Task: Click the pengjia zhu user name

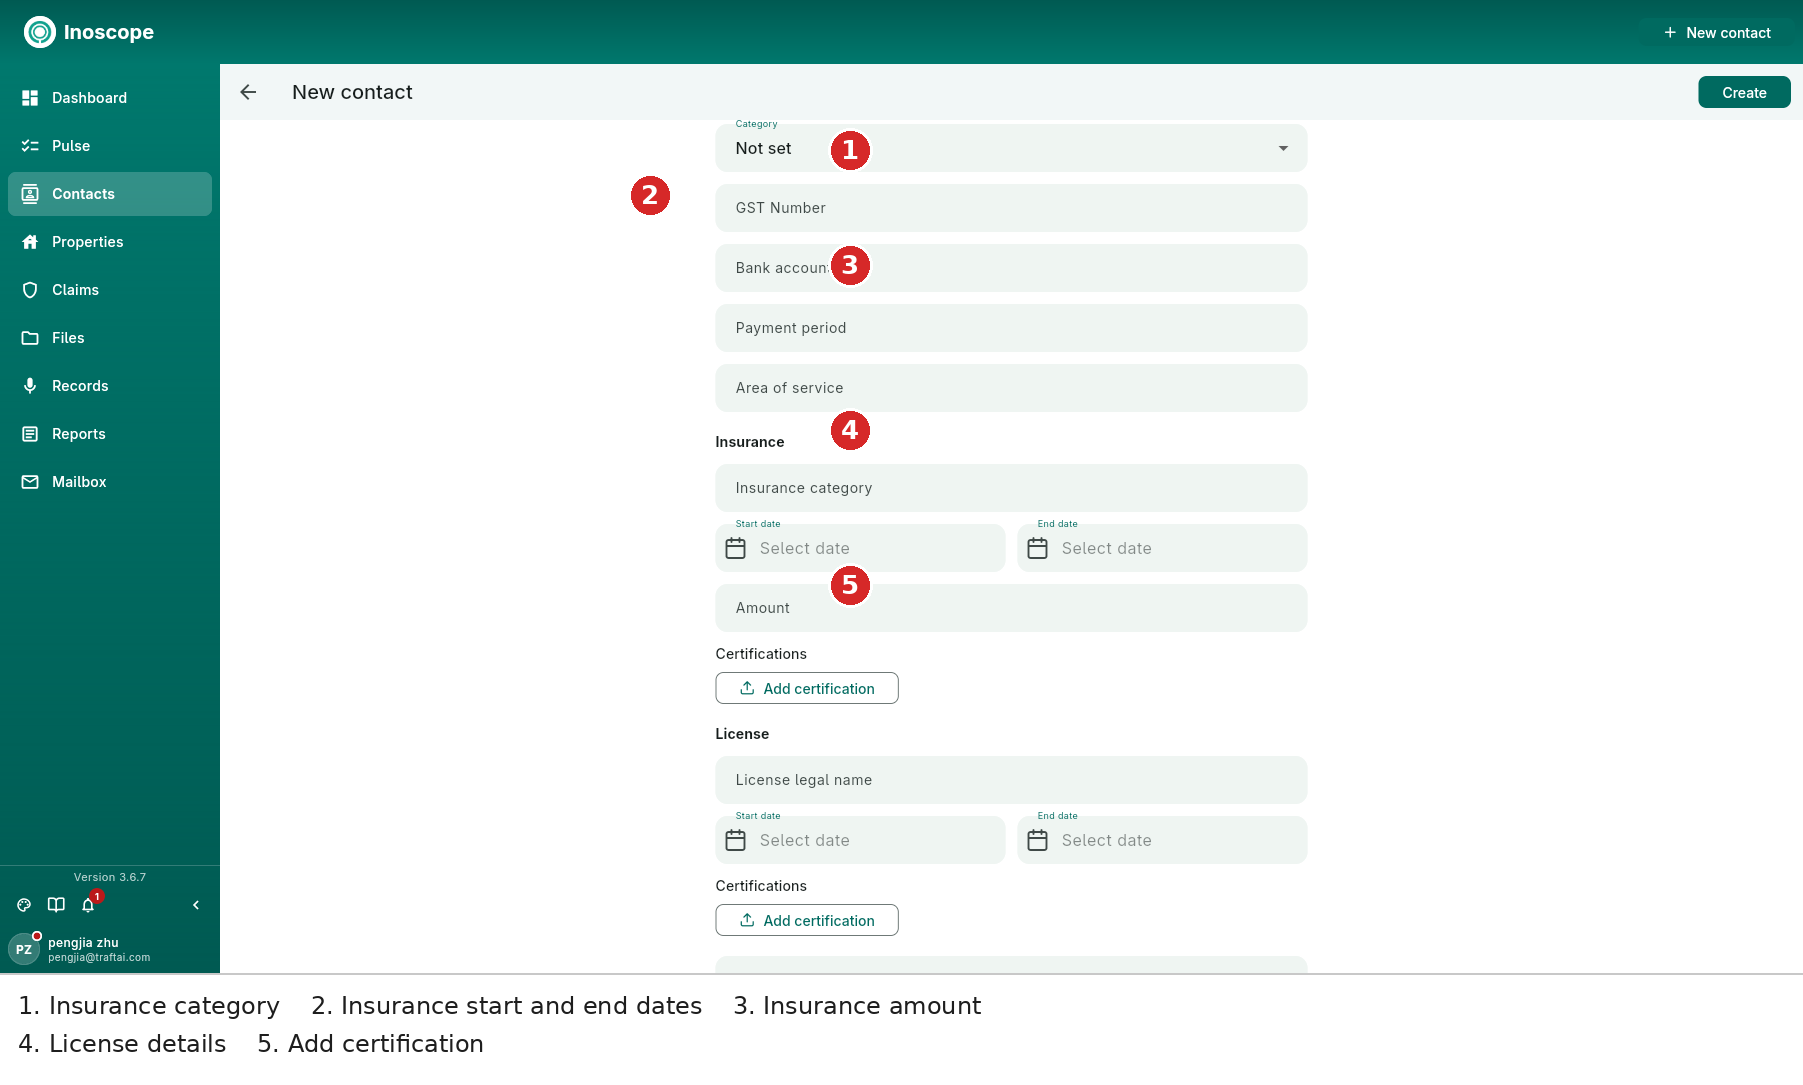Action: [x=83, y=942]
